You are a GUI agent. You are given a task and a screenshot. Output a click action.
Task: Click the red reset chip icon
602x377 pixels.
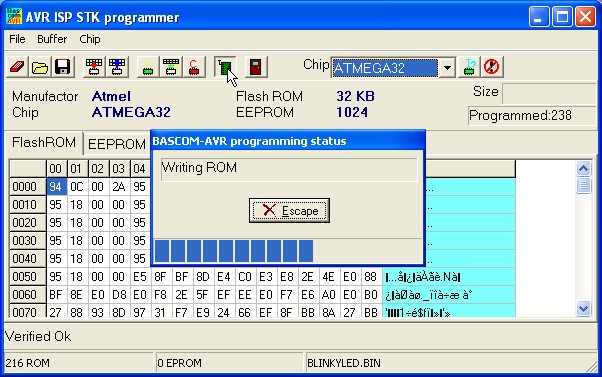pyautogui.click(x=492, y=67)
